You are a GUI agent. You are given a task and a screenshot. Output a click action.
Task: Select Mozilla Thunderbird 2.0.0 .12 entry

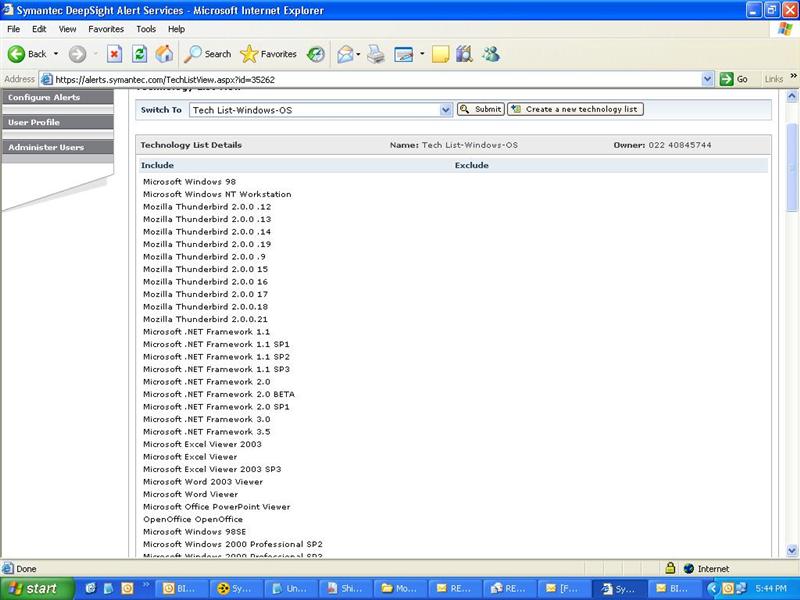coord(207,207)
